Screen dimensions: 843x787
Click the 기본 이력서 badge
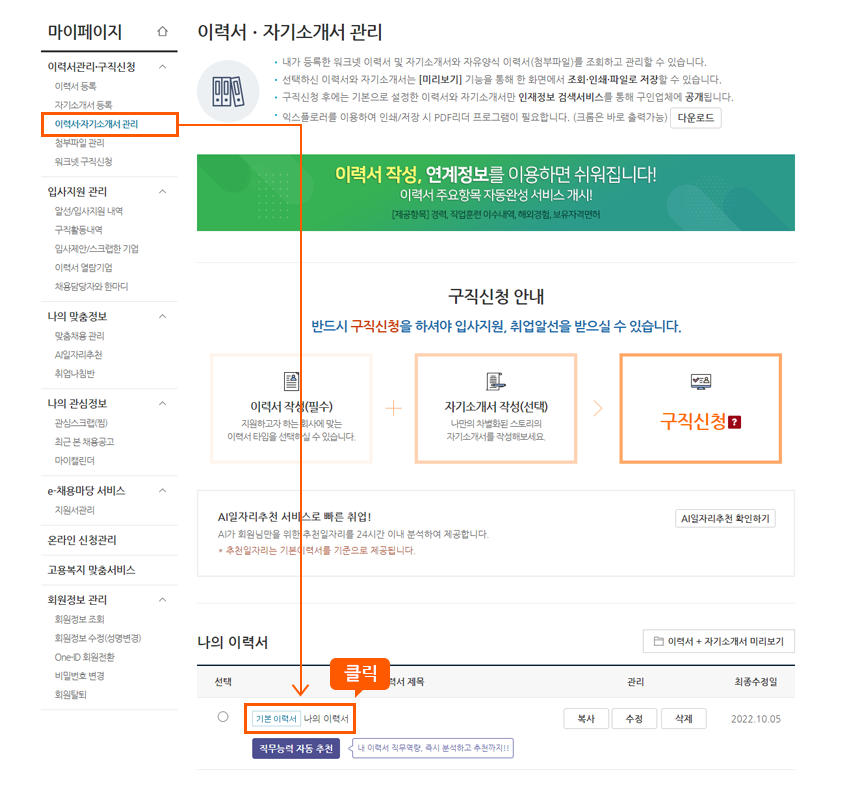coord(276,718)
